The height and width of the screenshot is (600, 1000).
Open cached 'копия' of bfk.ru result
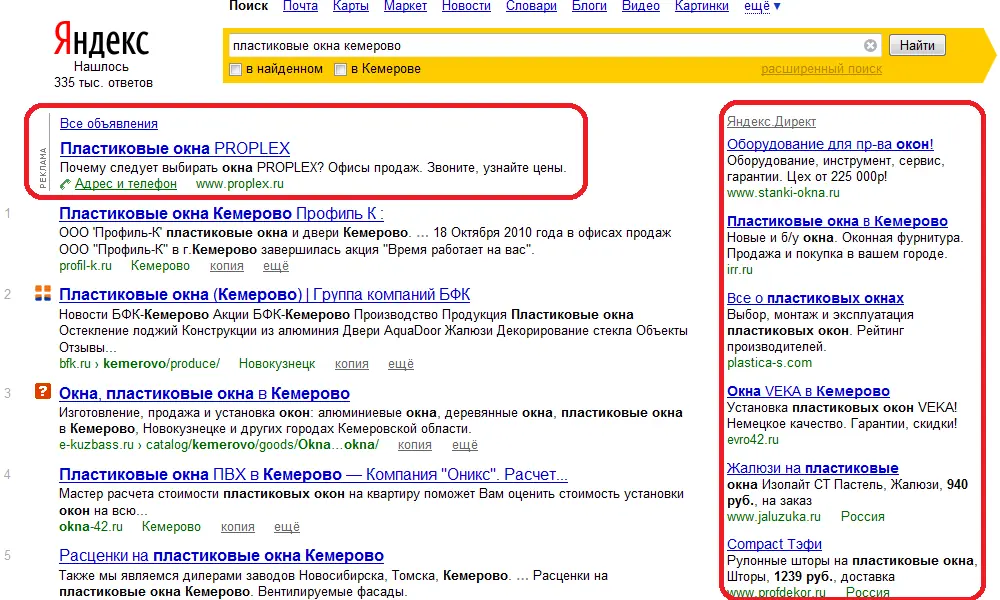[352, 364]
